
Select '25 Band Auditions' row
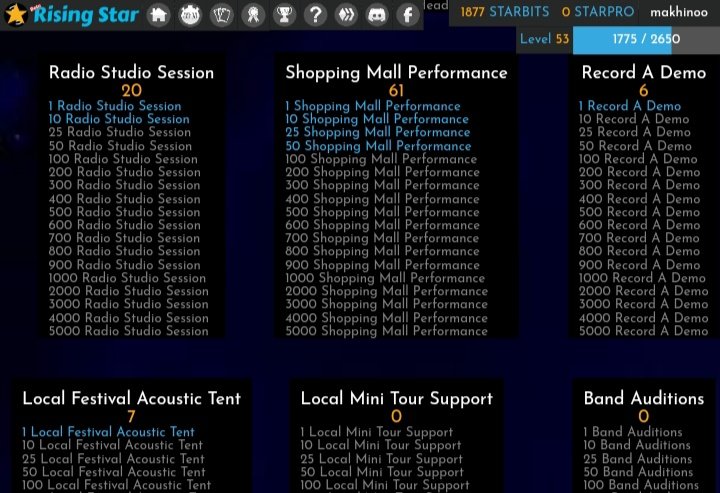coord(637,459)
